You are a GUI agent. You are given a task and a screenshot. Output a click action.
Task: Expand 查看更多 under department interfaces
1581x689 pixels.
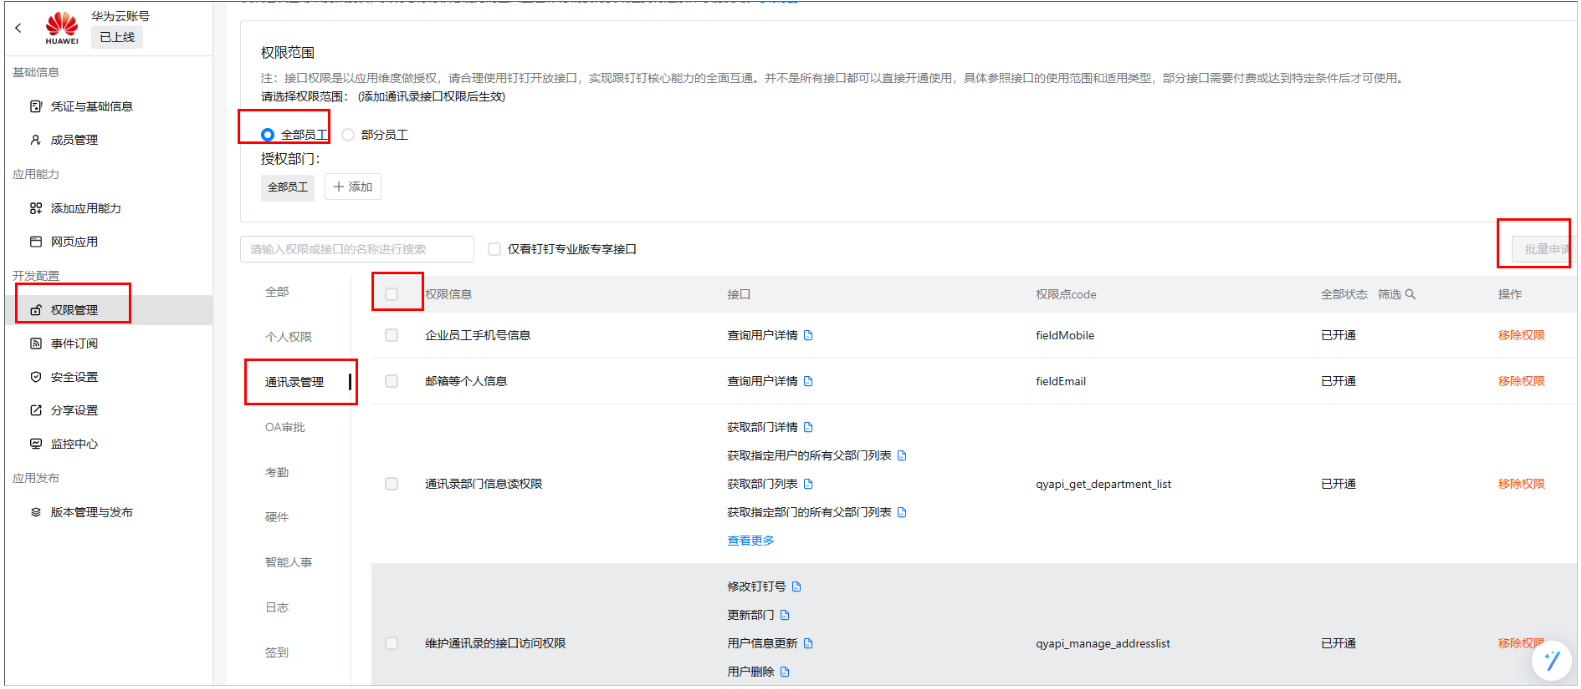click(750, 540)
